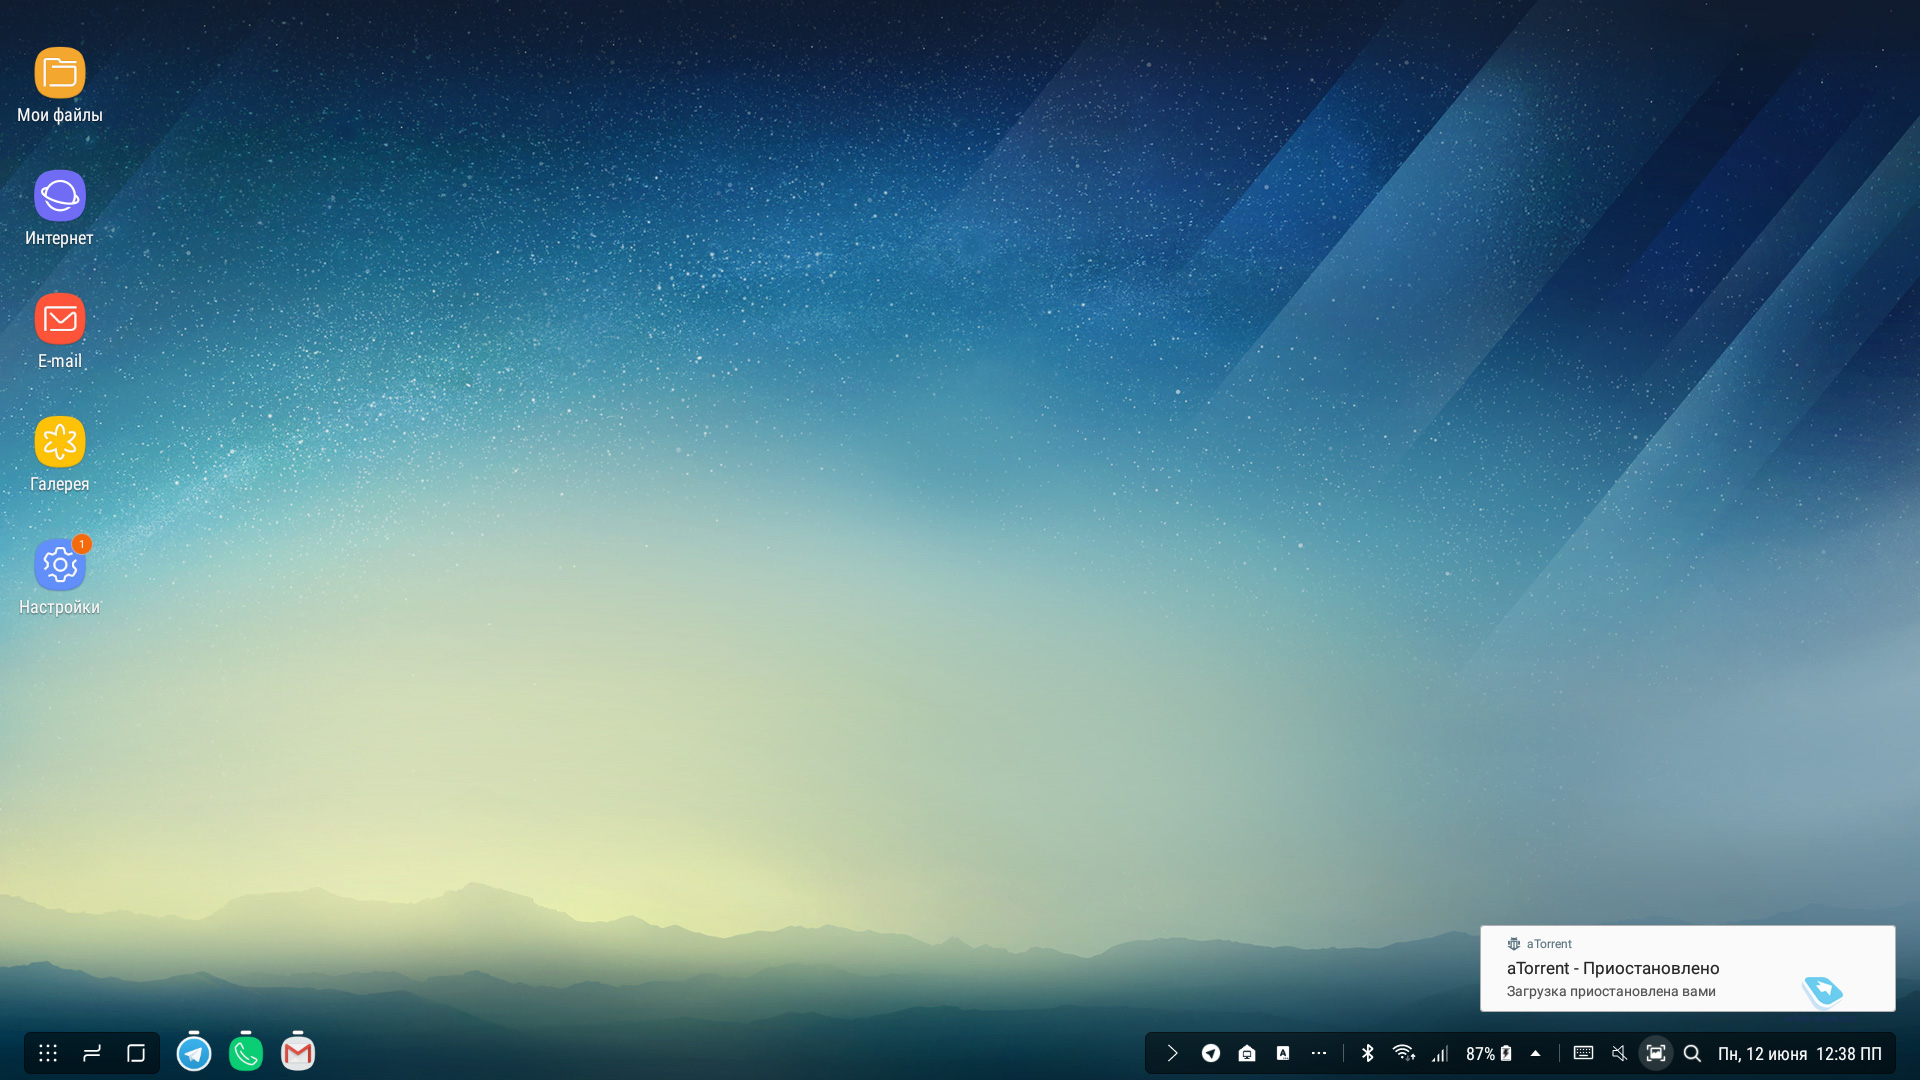Launch the Samsung Интернет browser
Viewport: 1920px width, 1080px height.
(x=60, y=196)
